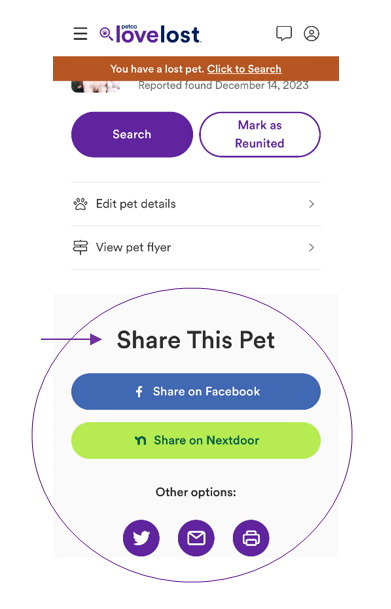Viewport: 391px width, 609px height.
Task: Click the pet photo thumbnail
Action: [96, 87]
